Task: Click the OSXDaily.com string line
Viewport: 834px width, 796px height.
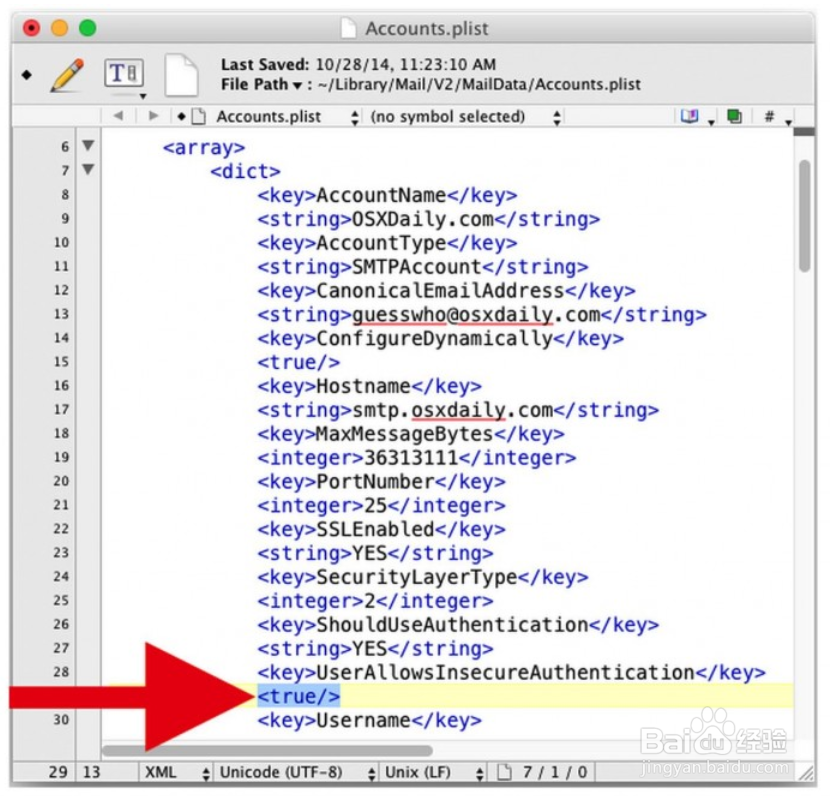Action: click(x=429, y=219)
